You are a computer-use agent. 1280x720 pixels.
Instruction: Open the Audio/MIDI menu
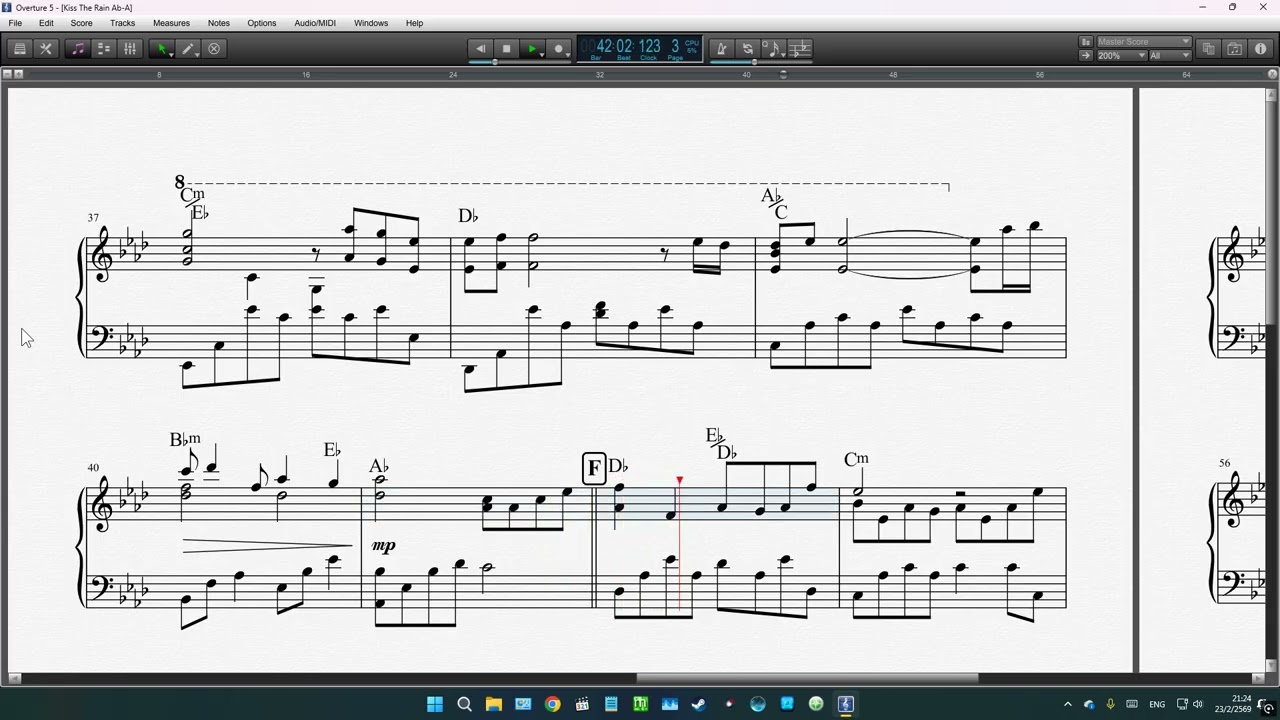[x=315, y=23]
